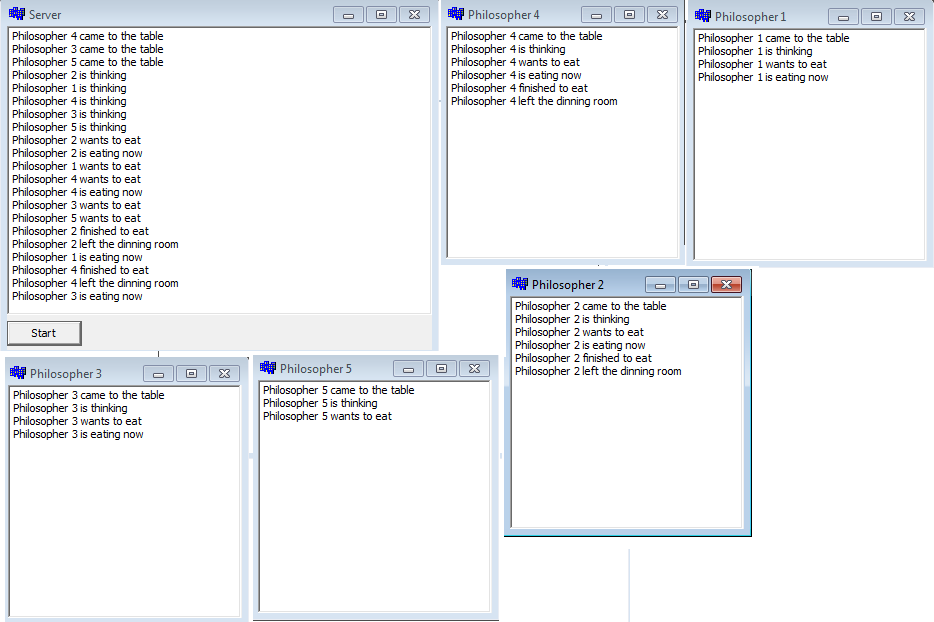Maximize the Philosopher 5 window
The height and width of the screenshot is (622, 934).
442,369
